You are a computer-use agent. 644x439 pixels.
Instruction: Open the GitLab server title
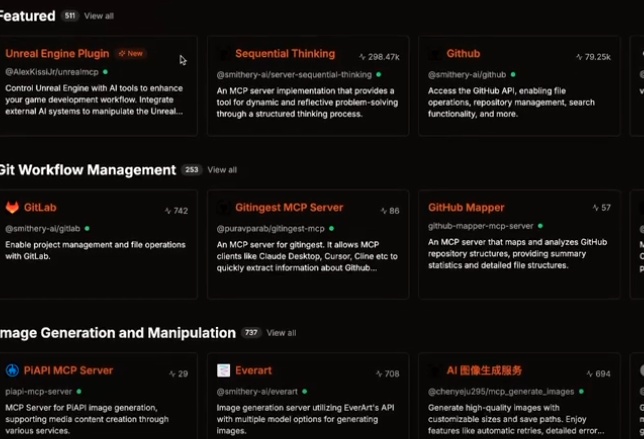40,207
